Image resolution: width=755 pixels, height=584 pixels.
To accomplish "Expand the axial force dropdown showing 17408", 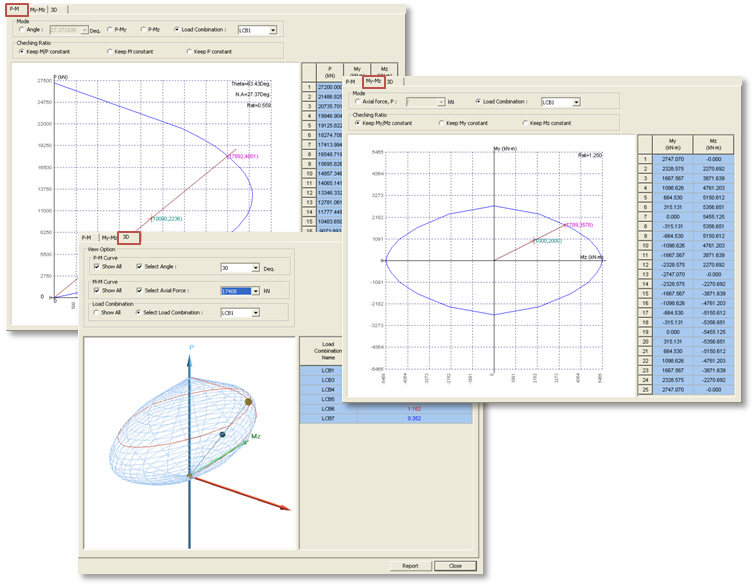I will pos(254,291).
